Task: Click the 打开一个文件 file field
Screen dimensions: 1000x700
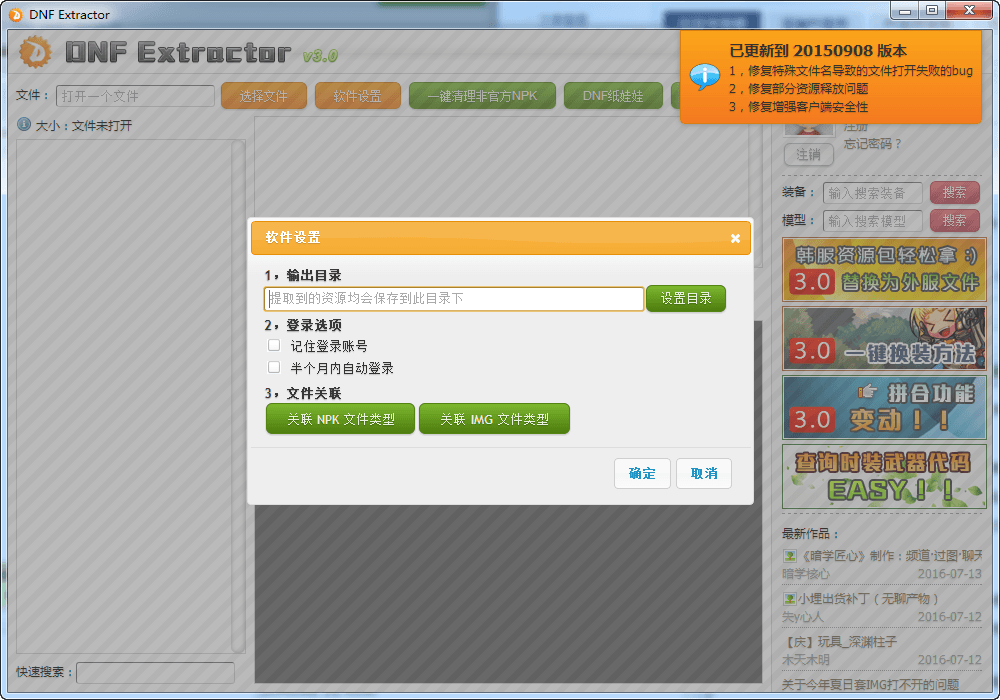Action: [x=136, y=96]
